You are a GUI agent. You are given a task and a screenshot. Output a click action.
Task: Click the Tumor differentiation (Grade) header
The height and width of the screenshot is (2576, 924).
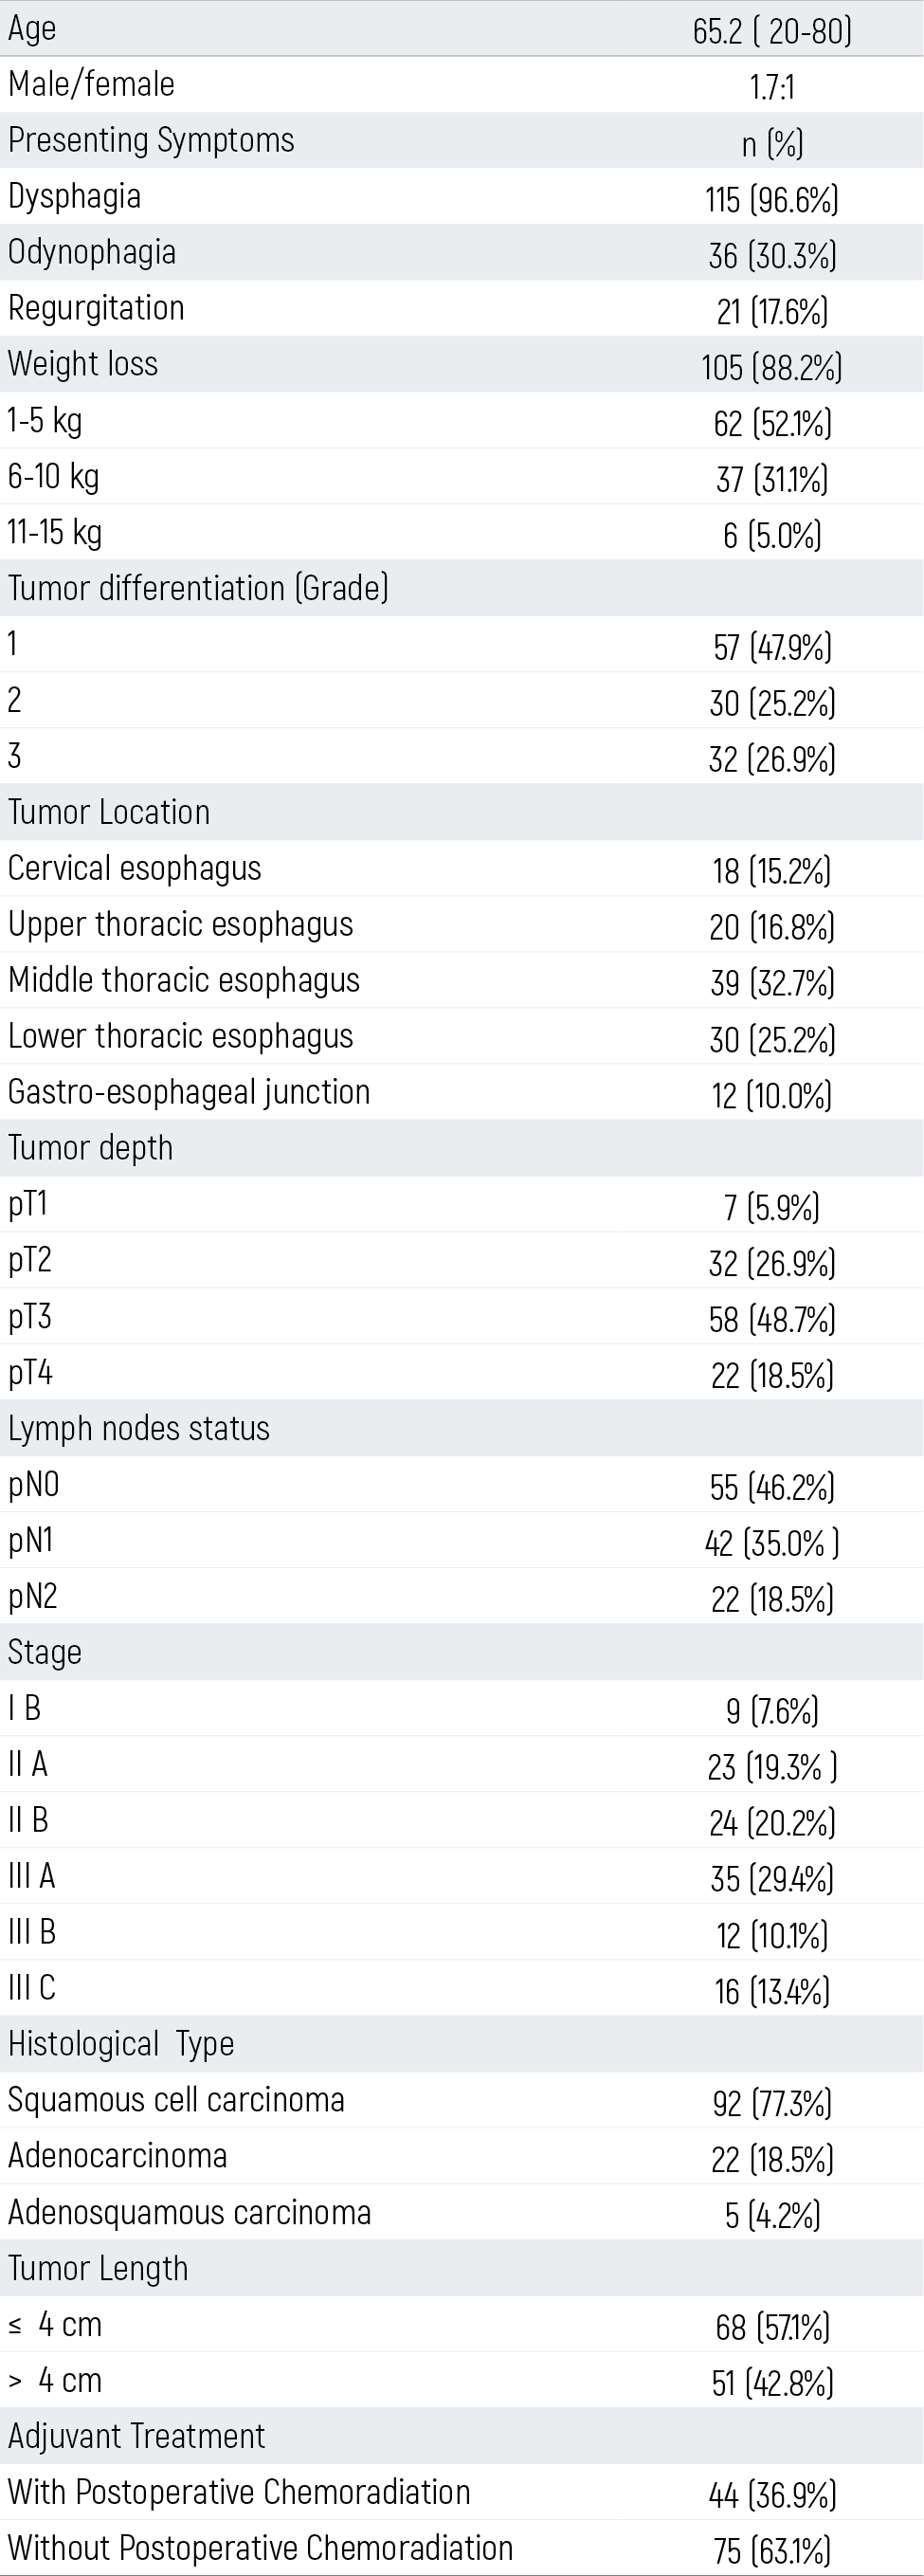click(198, 588)
